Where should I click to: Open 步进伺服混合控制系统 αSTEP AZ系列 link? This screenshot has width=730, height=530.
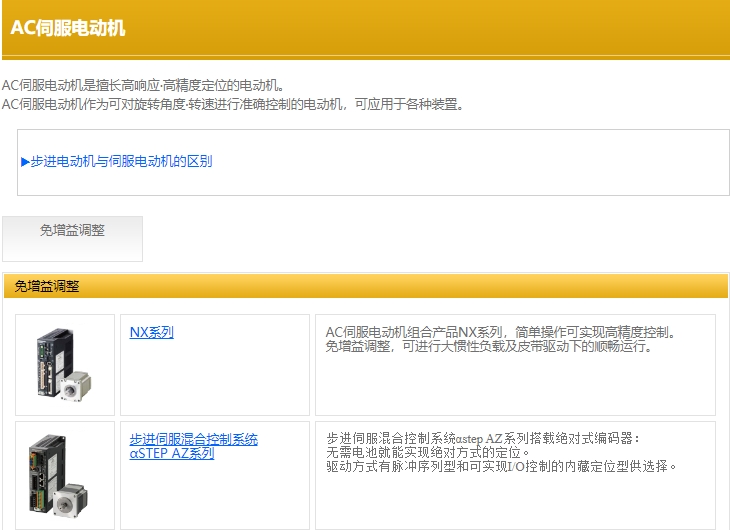[194, 446]
